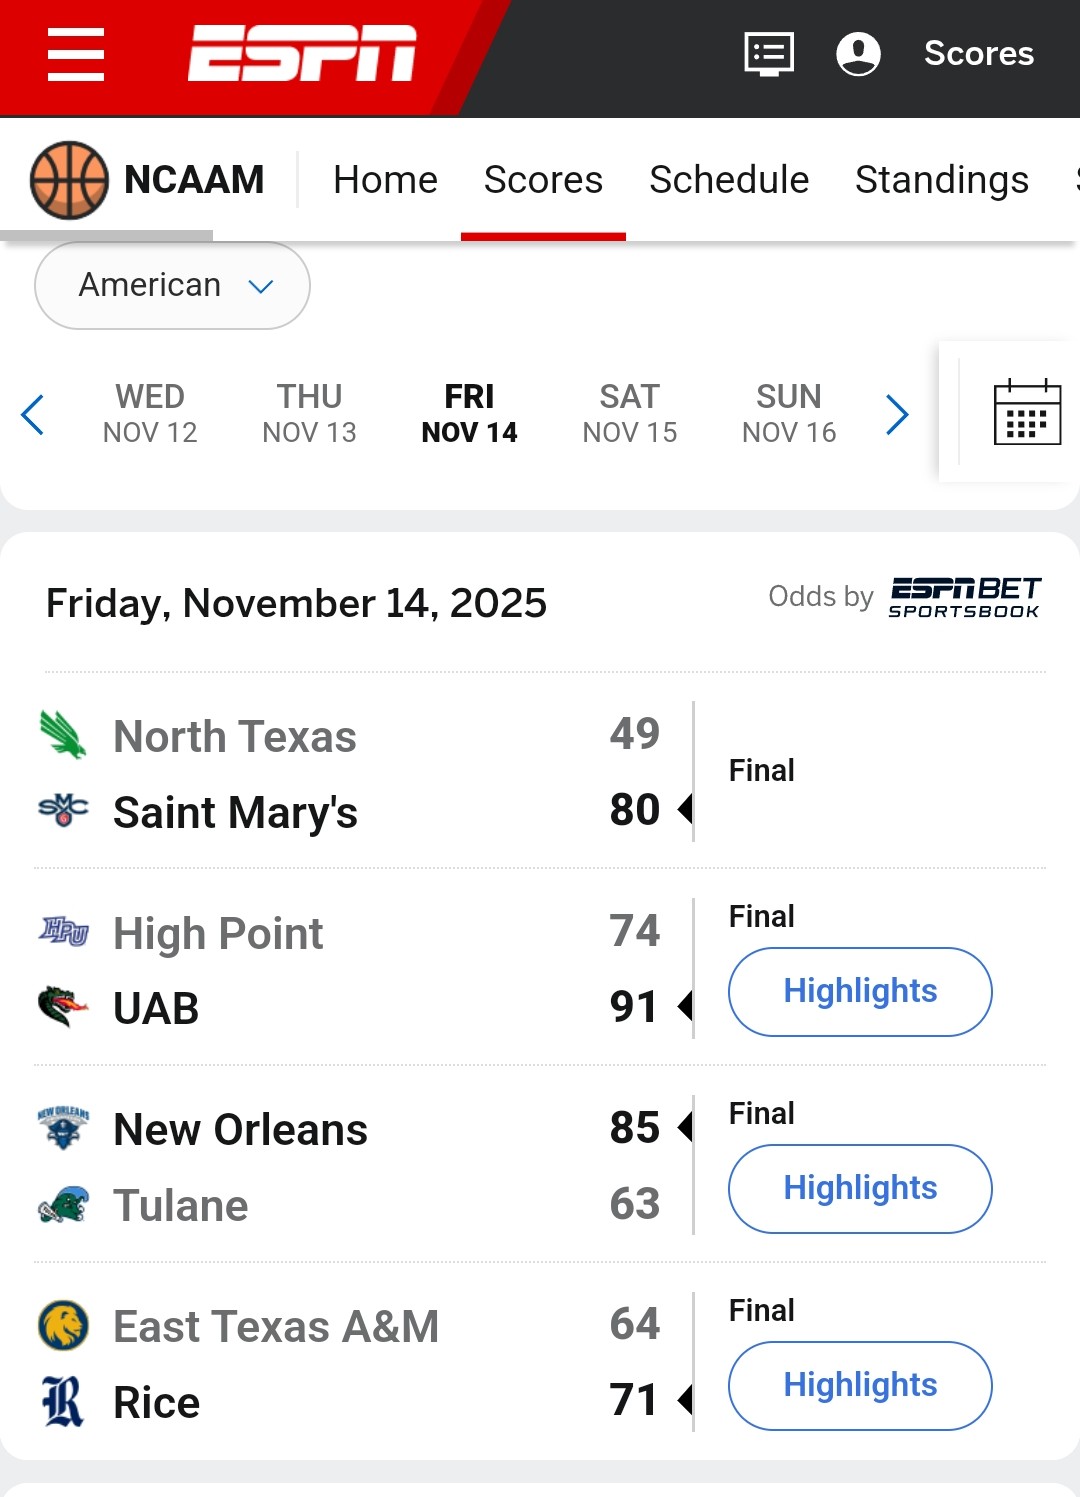Go to previous dates arrow

coord(33,415)
